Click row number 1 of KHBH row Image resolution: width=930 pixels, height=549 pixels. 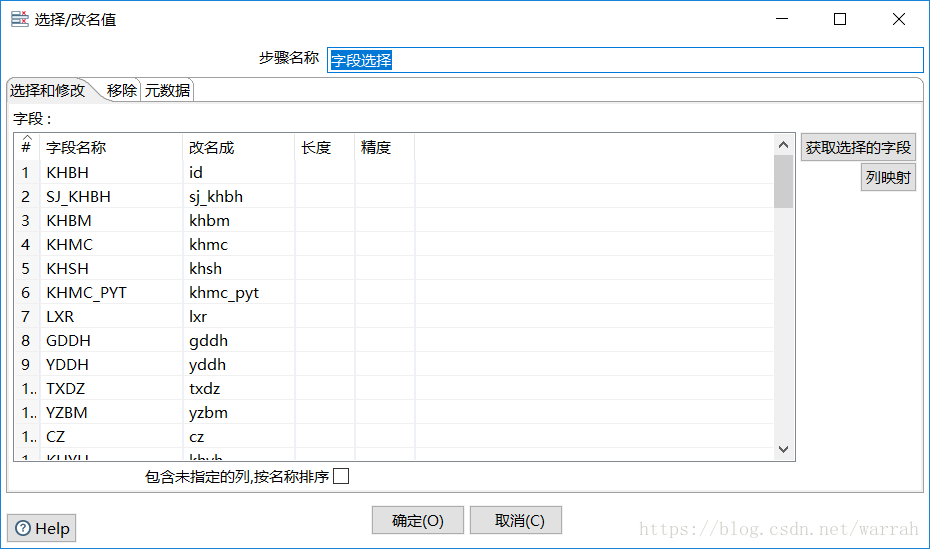[x=26, y=172]
